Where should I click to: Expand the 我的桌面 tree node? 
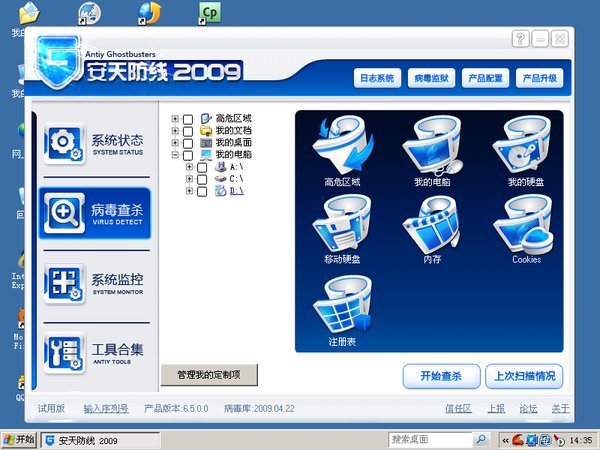click(175, 143)
